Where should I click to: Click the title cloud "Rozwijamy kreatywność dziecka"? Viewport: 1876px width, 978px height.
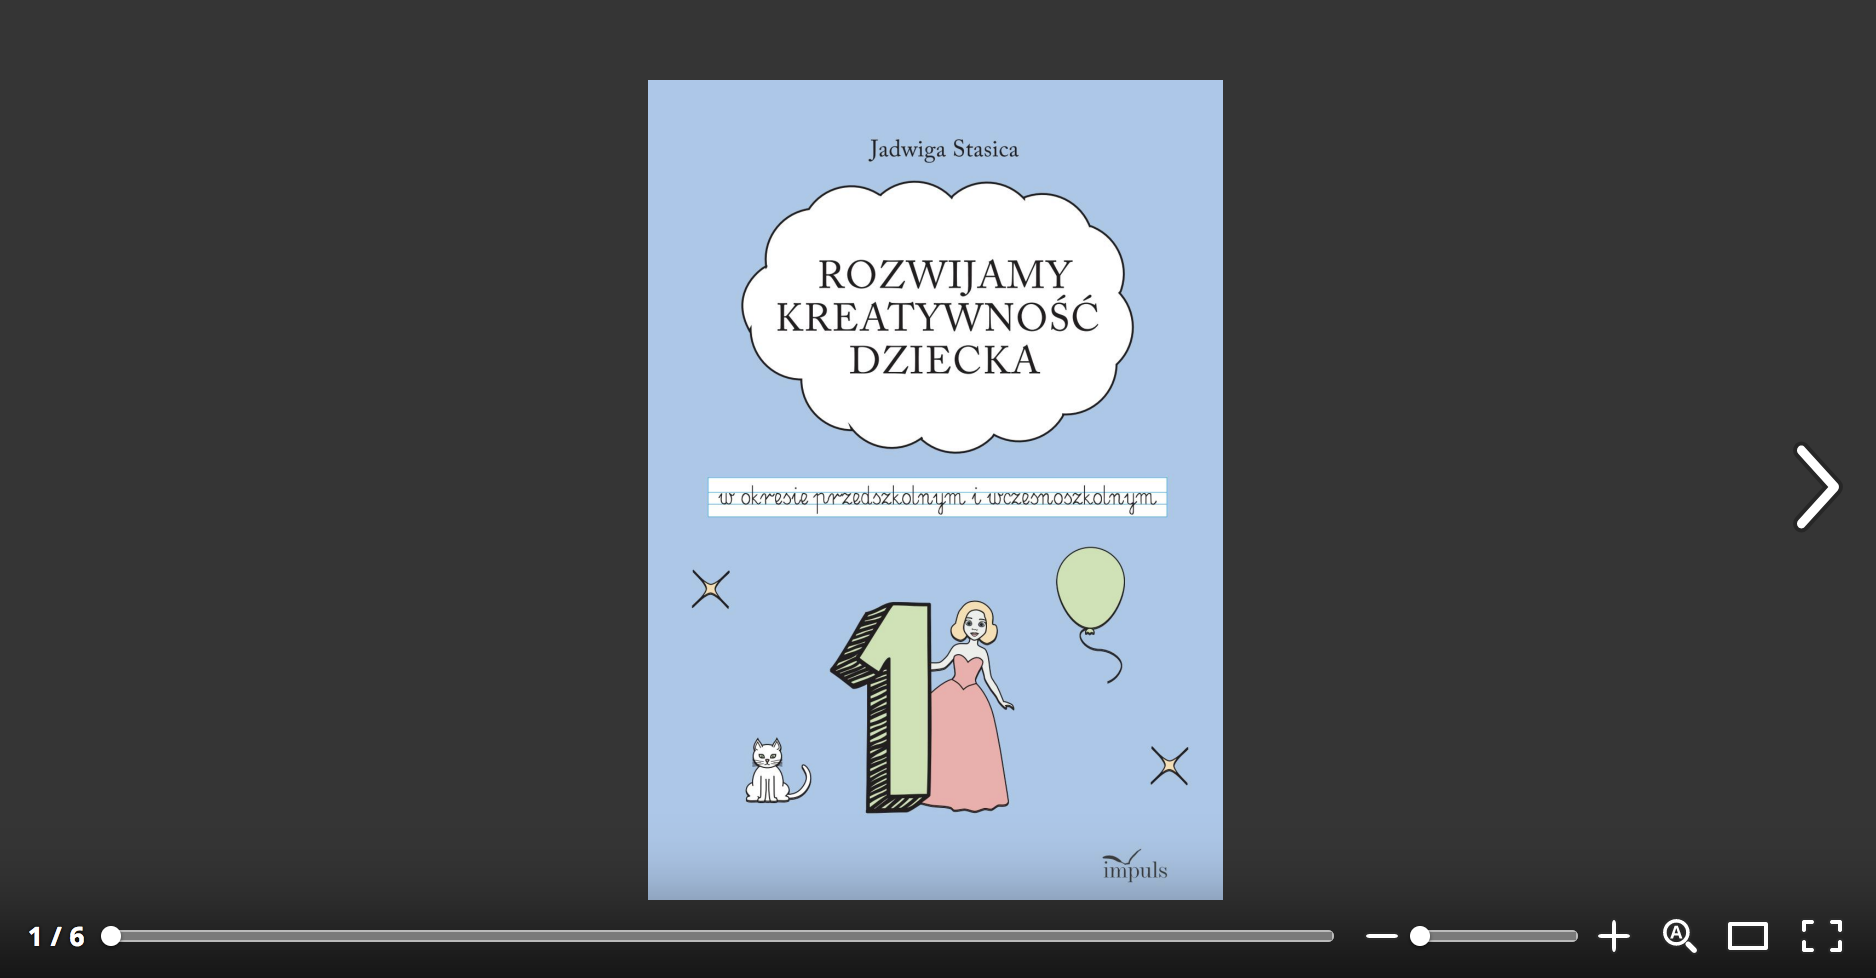[x=937, y=317]
